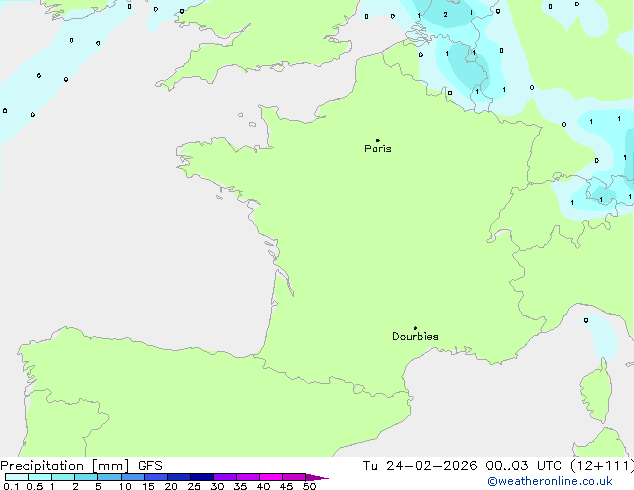Select the 2–5 mm legend color swatch
The height and width of the screenshot is (490, 634).
(x=86, y=477)
